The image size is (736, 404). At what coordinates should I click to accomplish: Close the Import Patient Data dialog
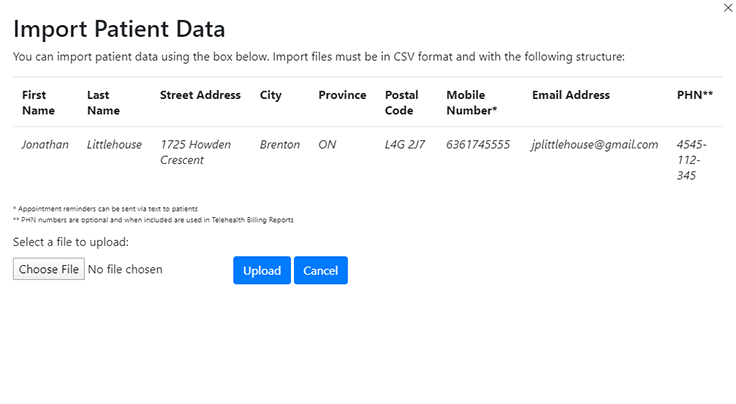point(728,8)
